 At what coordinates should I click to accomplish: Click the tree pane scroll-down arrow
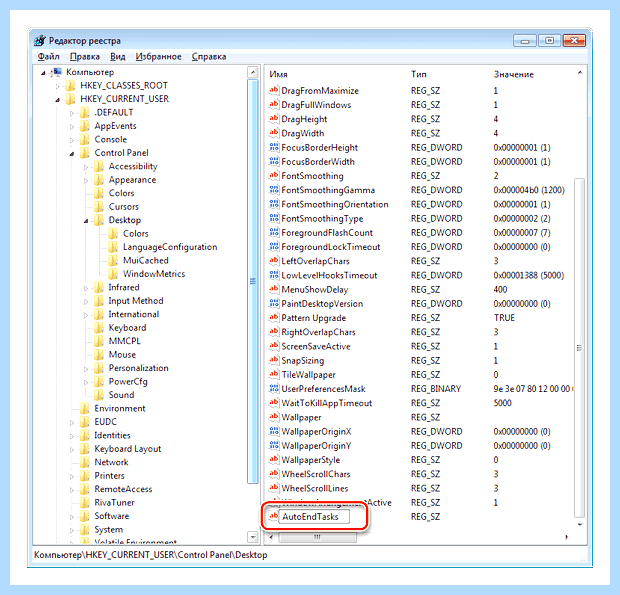252,536
